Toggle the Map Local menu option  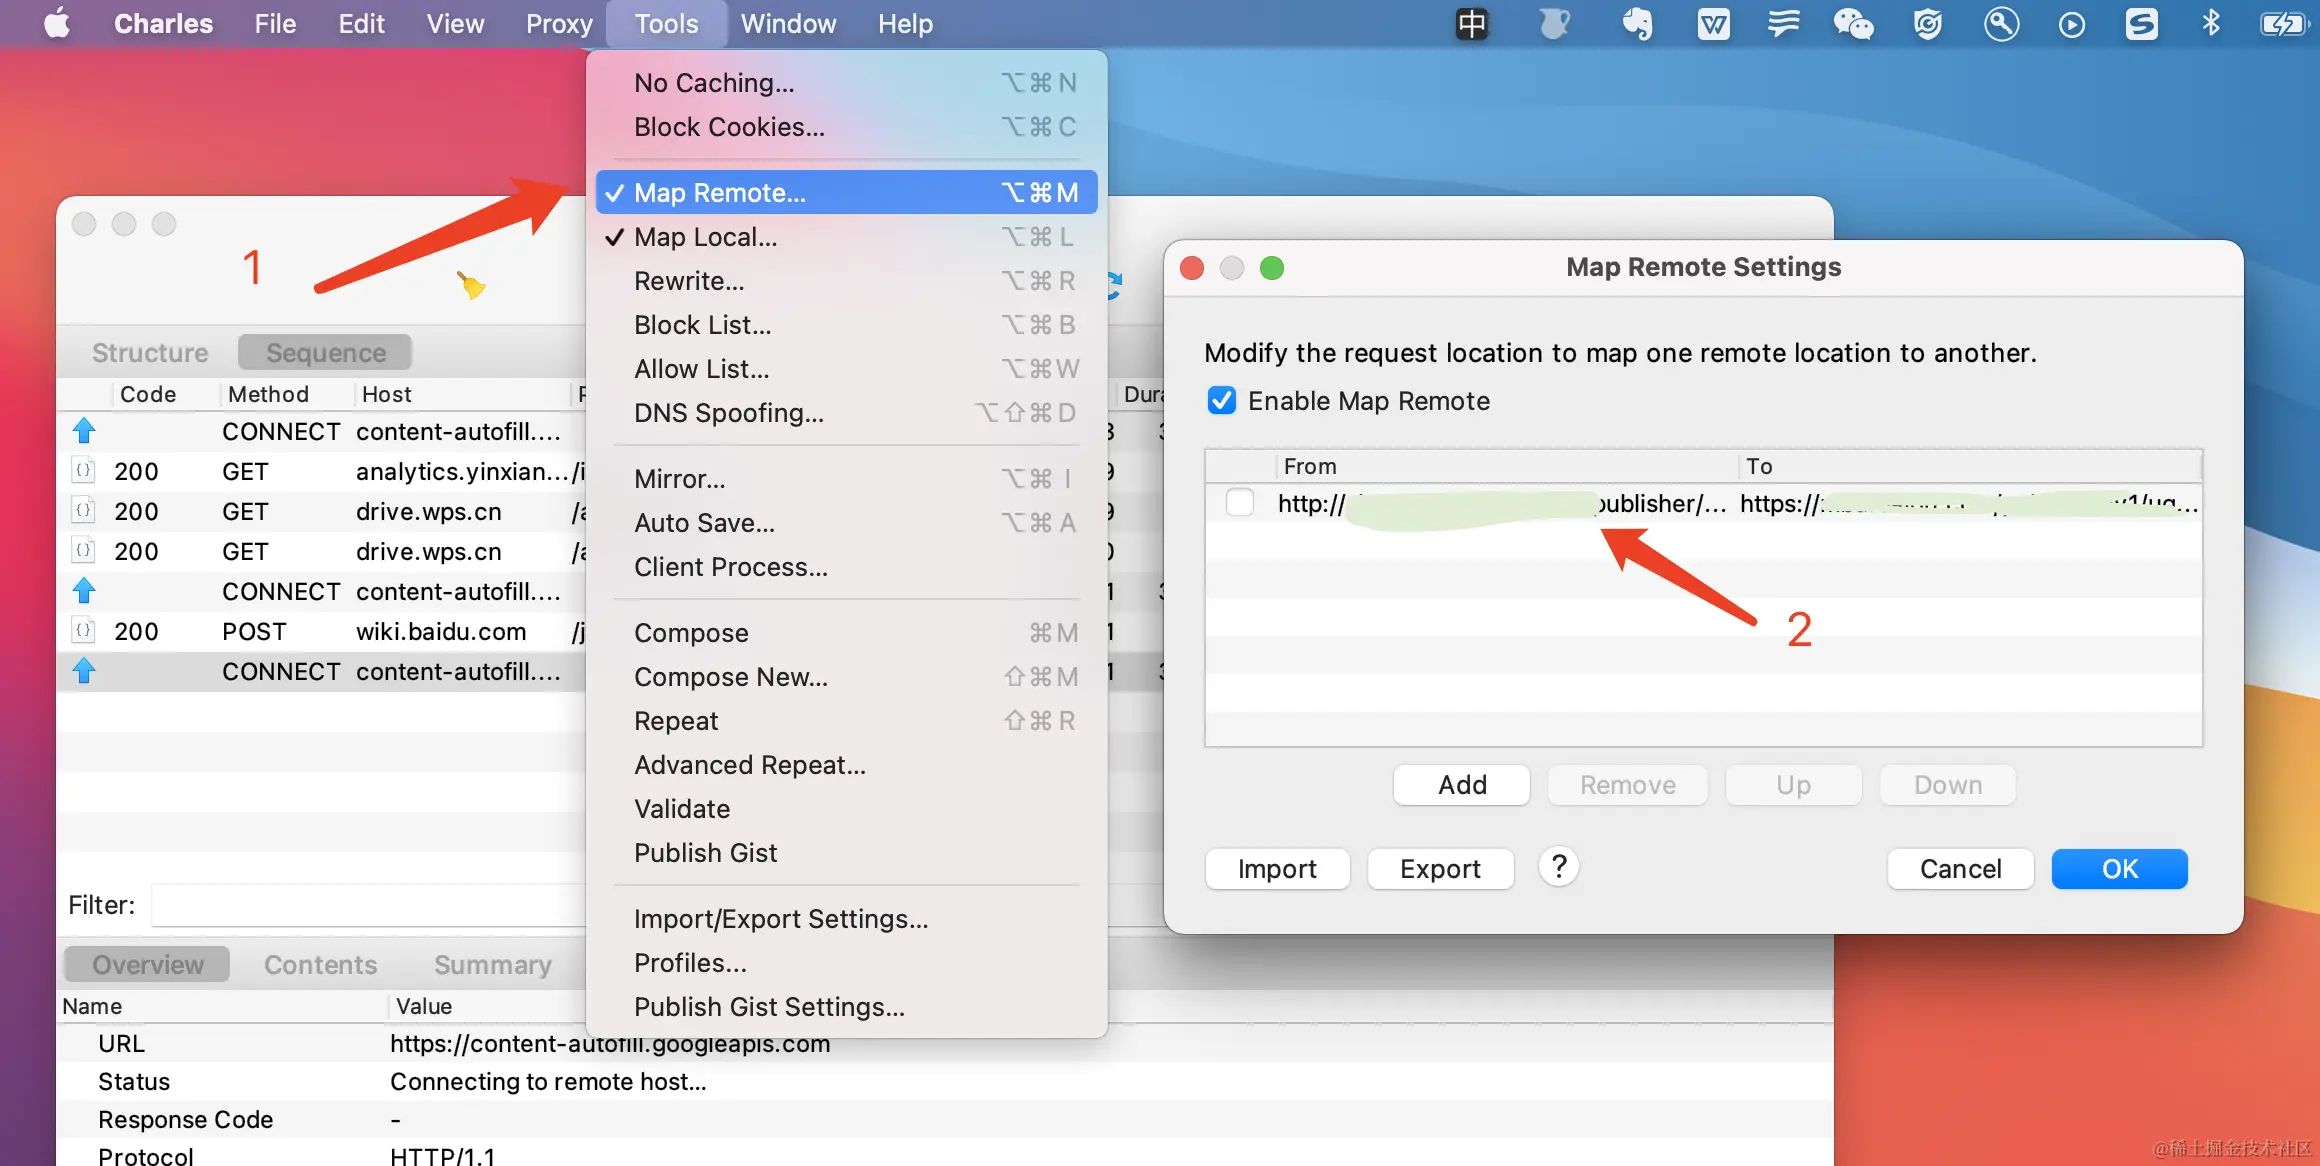click(x=705, y=237)
